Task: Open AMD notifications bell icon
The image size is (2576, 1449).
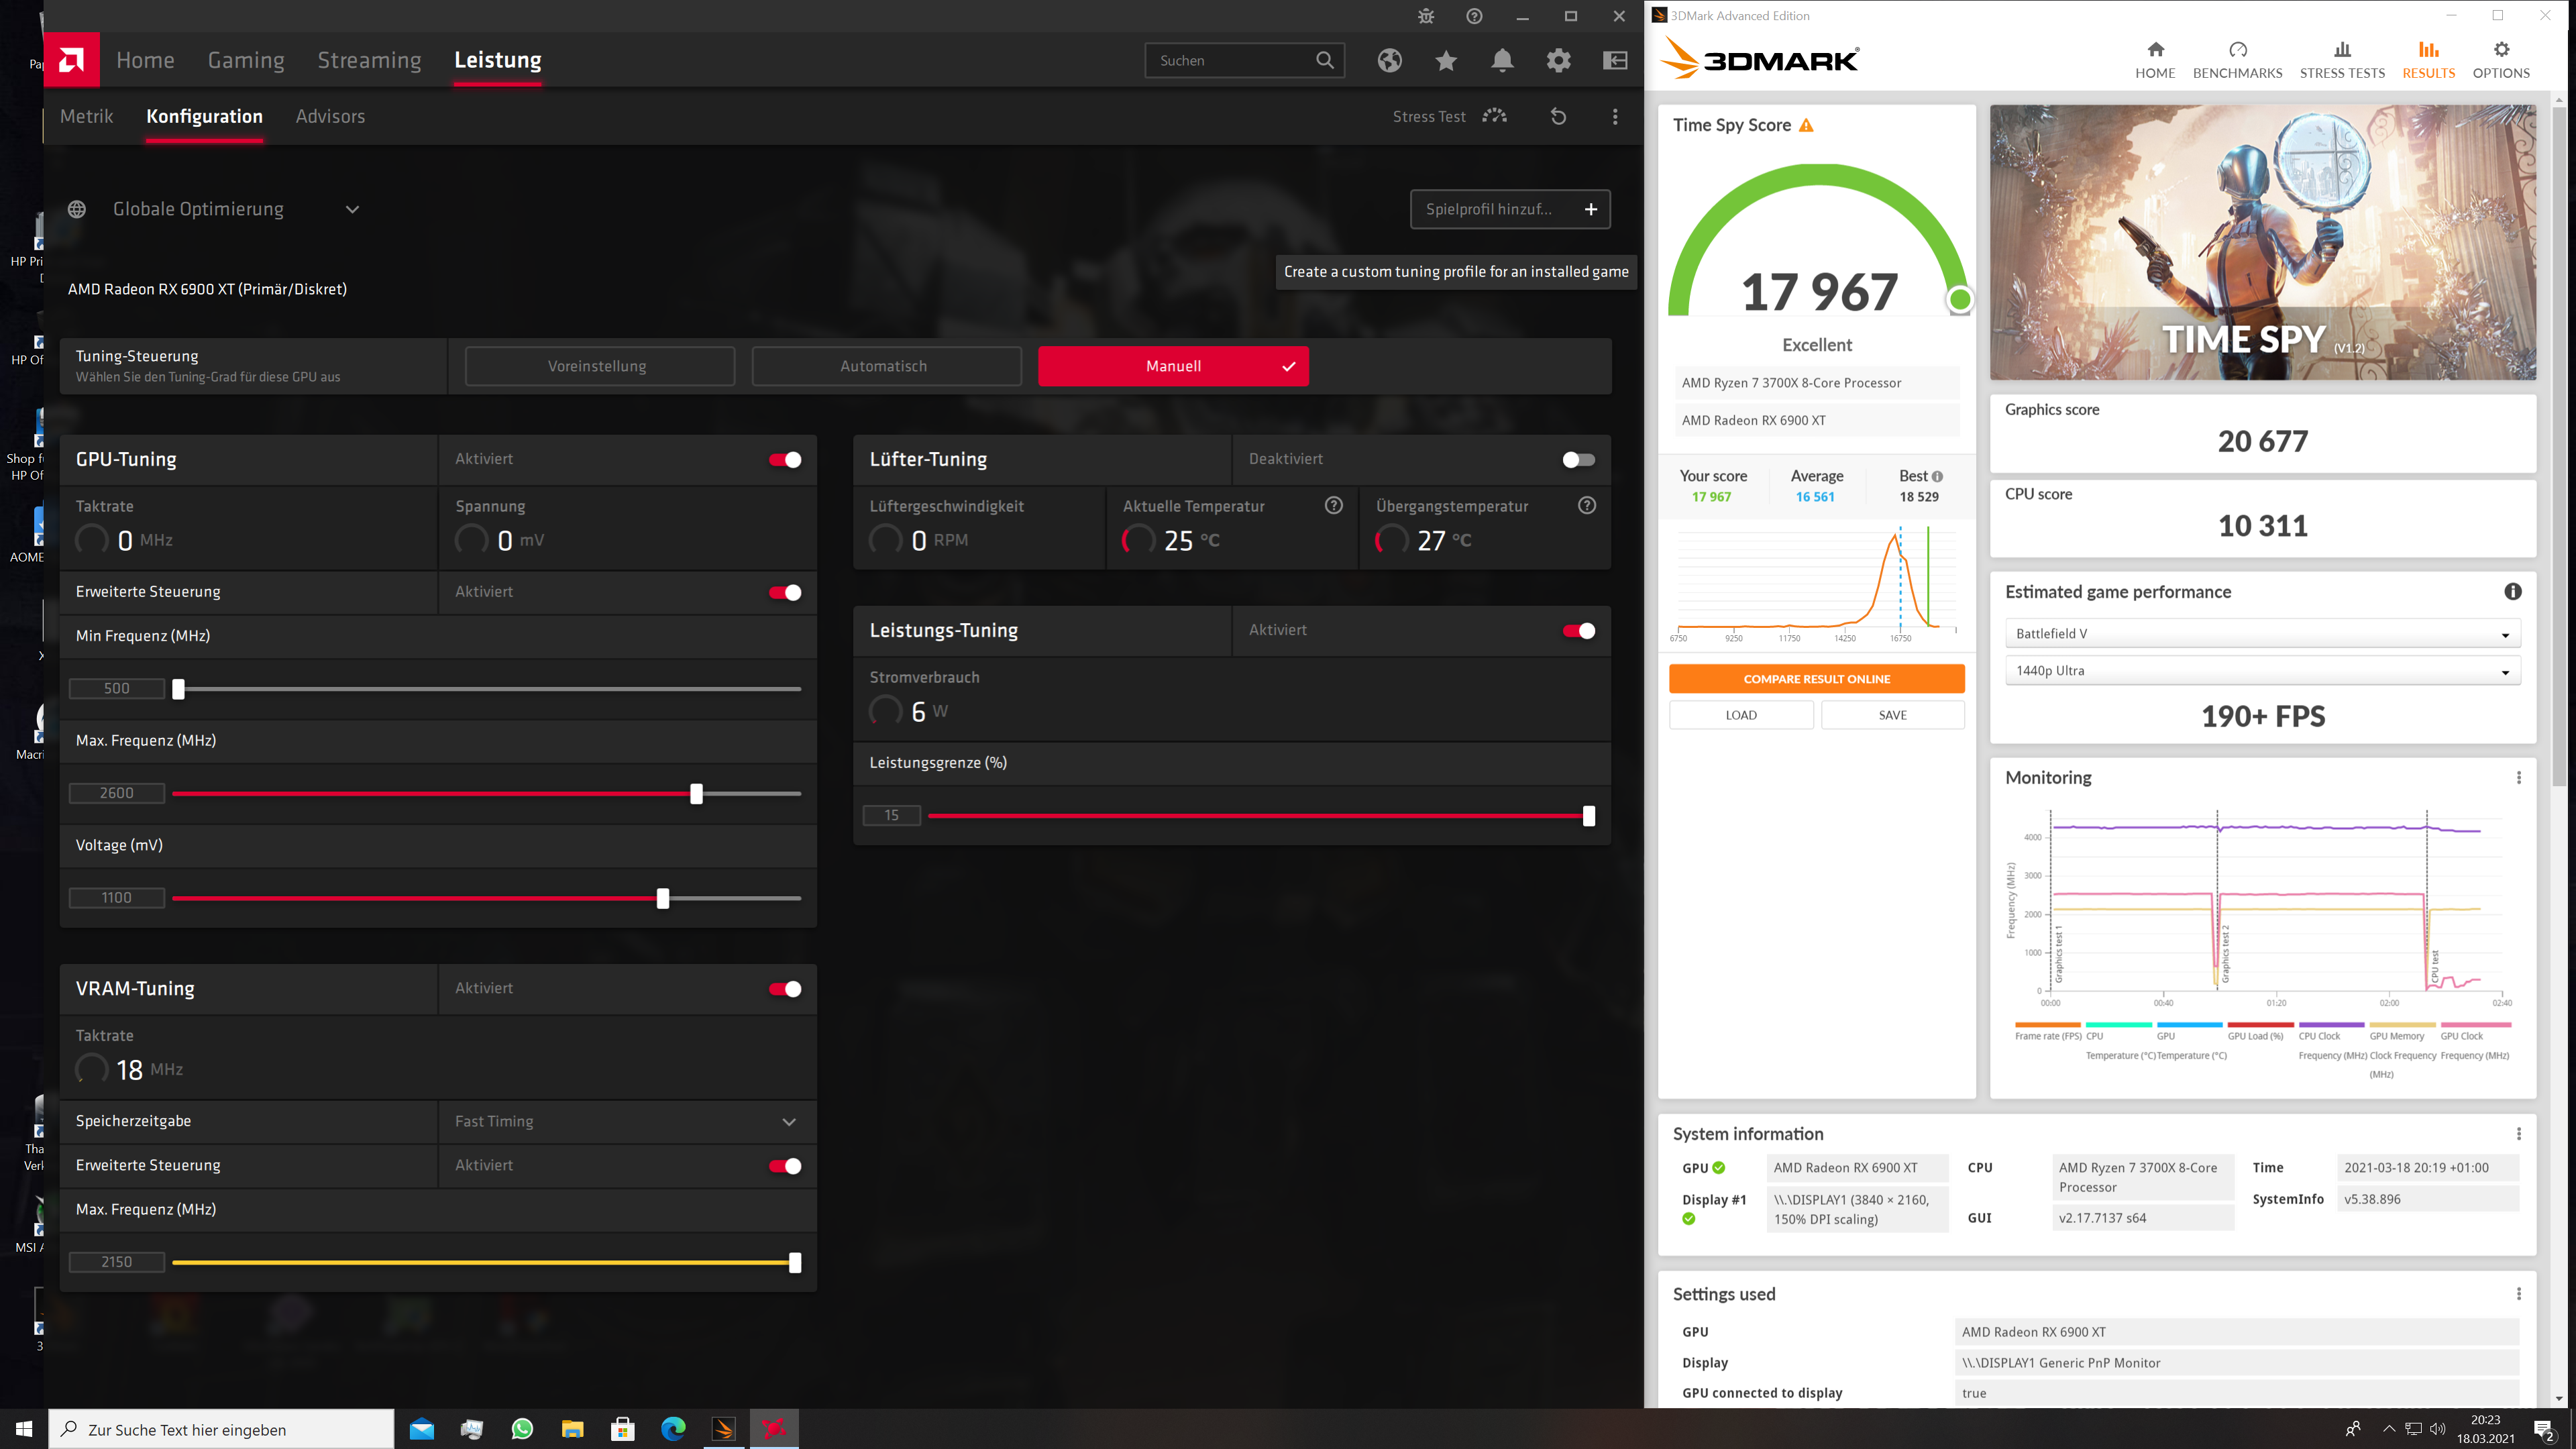Action: pos(1502,61)
